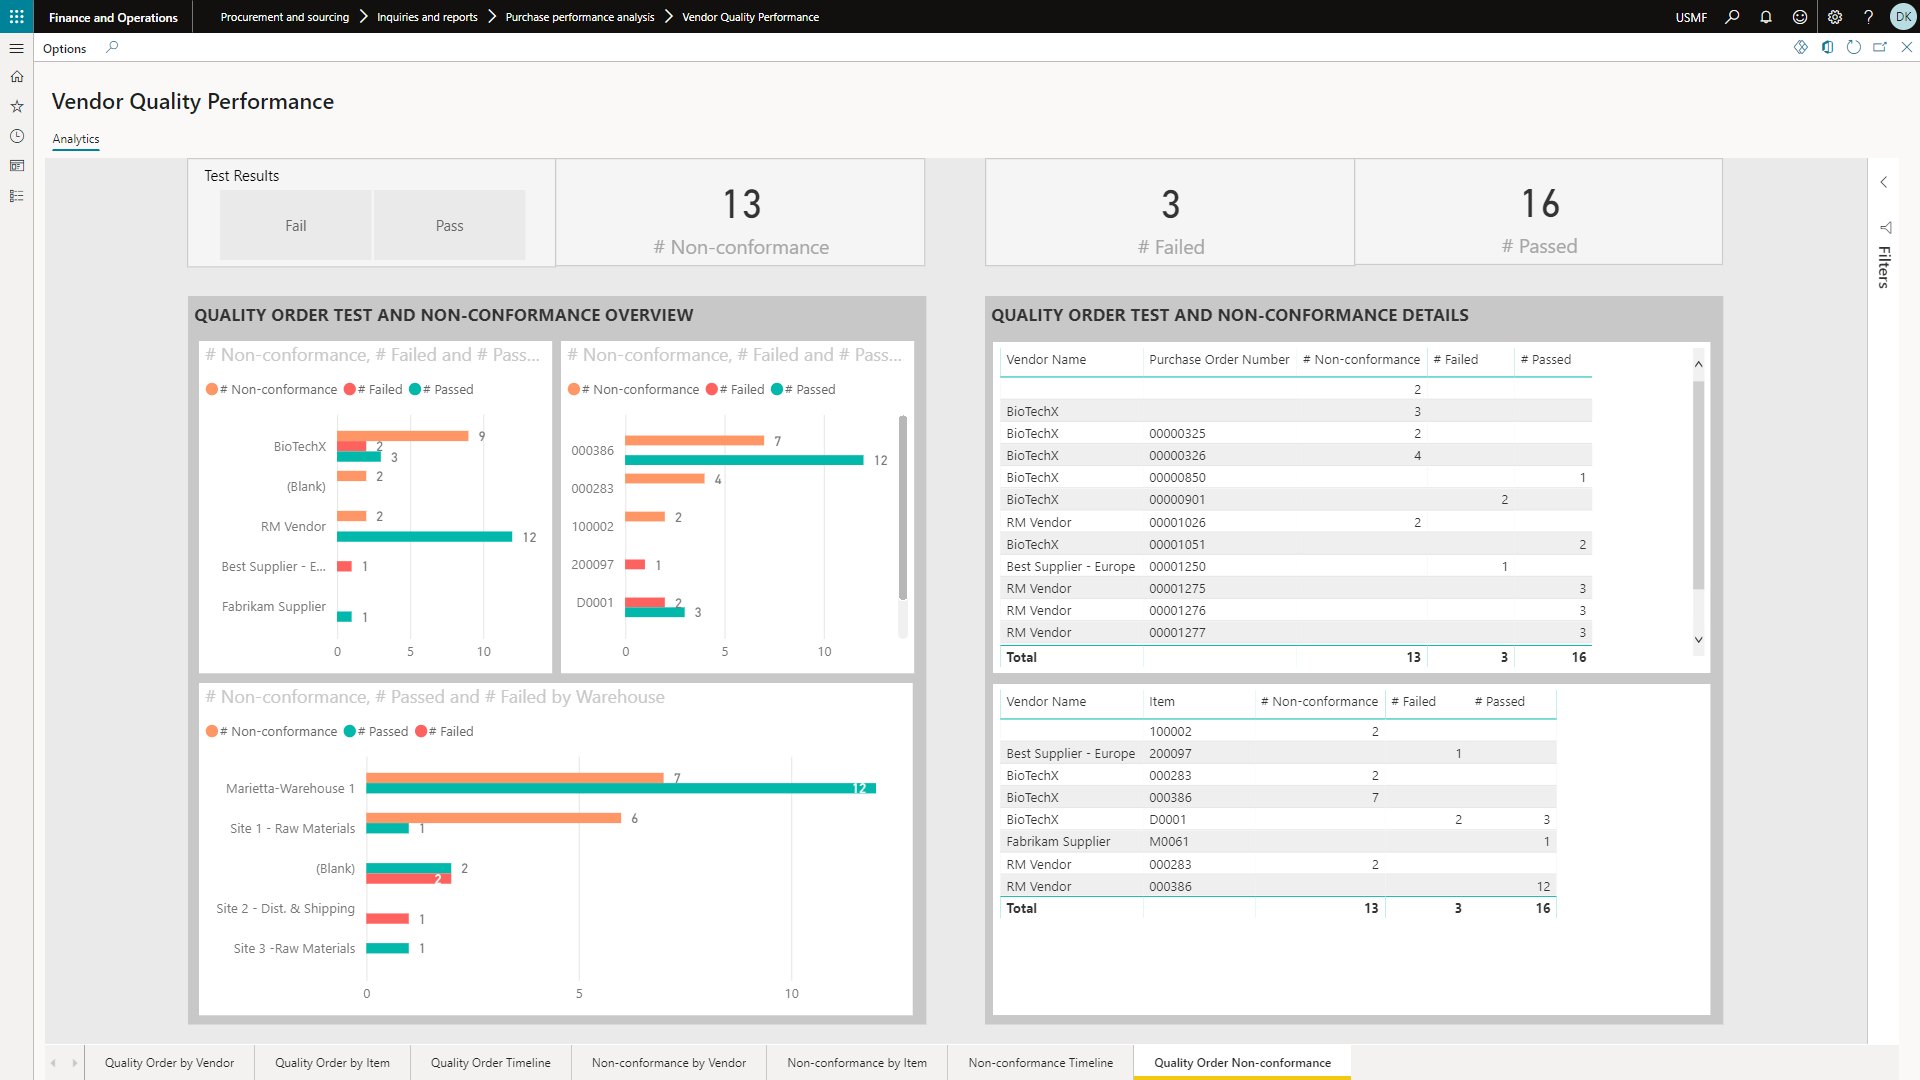Toggle the Fail test results slicer
The width and height of the screenshot is (1920, 1080).
pyautogui.click(x=296, y=226)
